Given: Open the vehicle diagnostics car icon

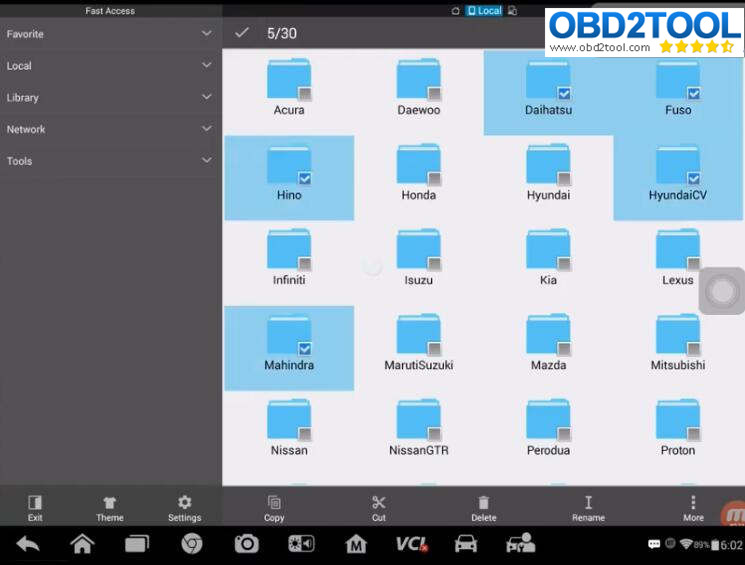Looking at the screenshot, I should (466, 544).
